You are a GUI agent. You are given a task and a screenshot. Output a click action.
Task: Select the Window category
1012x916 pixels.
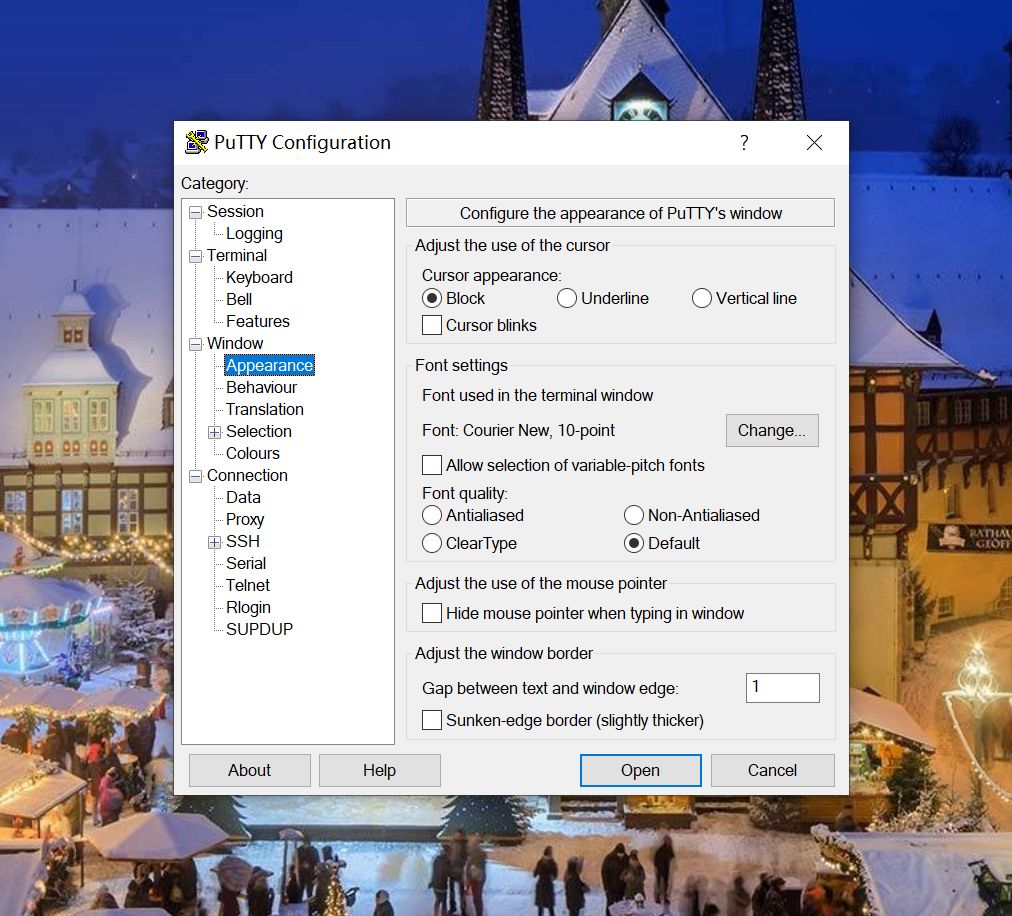click(x=235, y=343)
